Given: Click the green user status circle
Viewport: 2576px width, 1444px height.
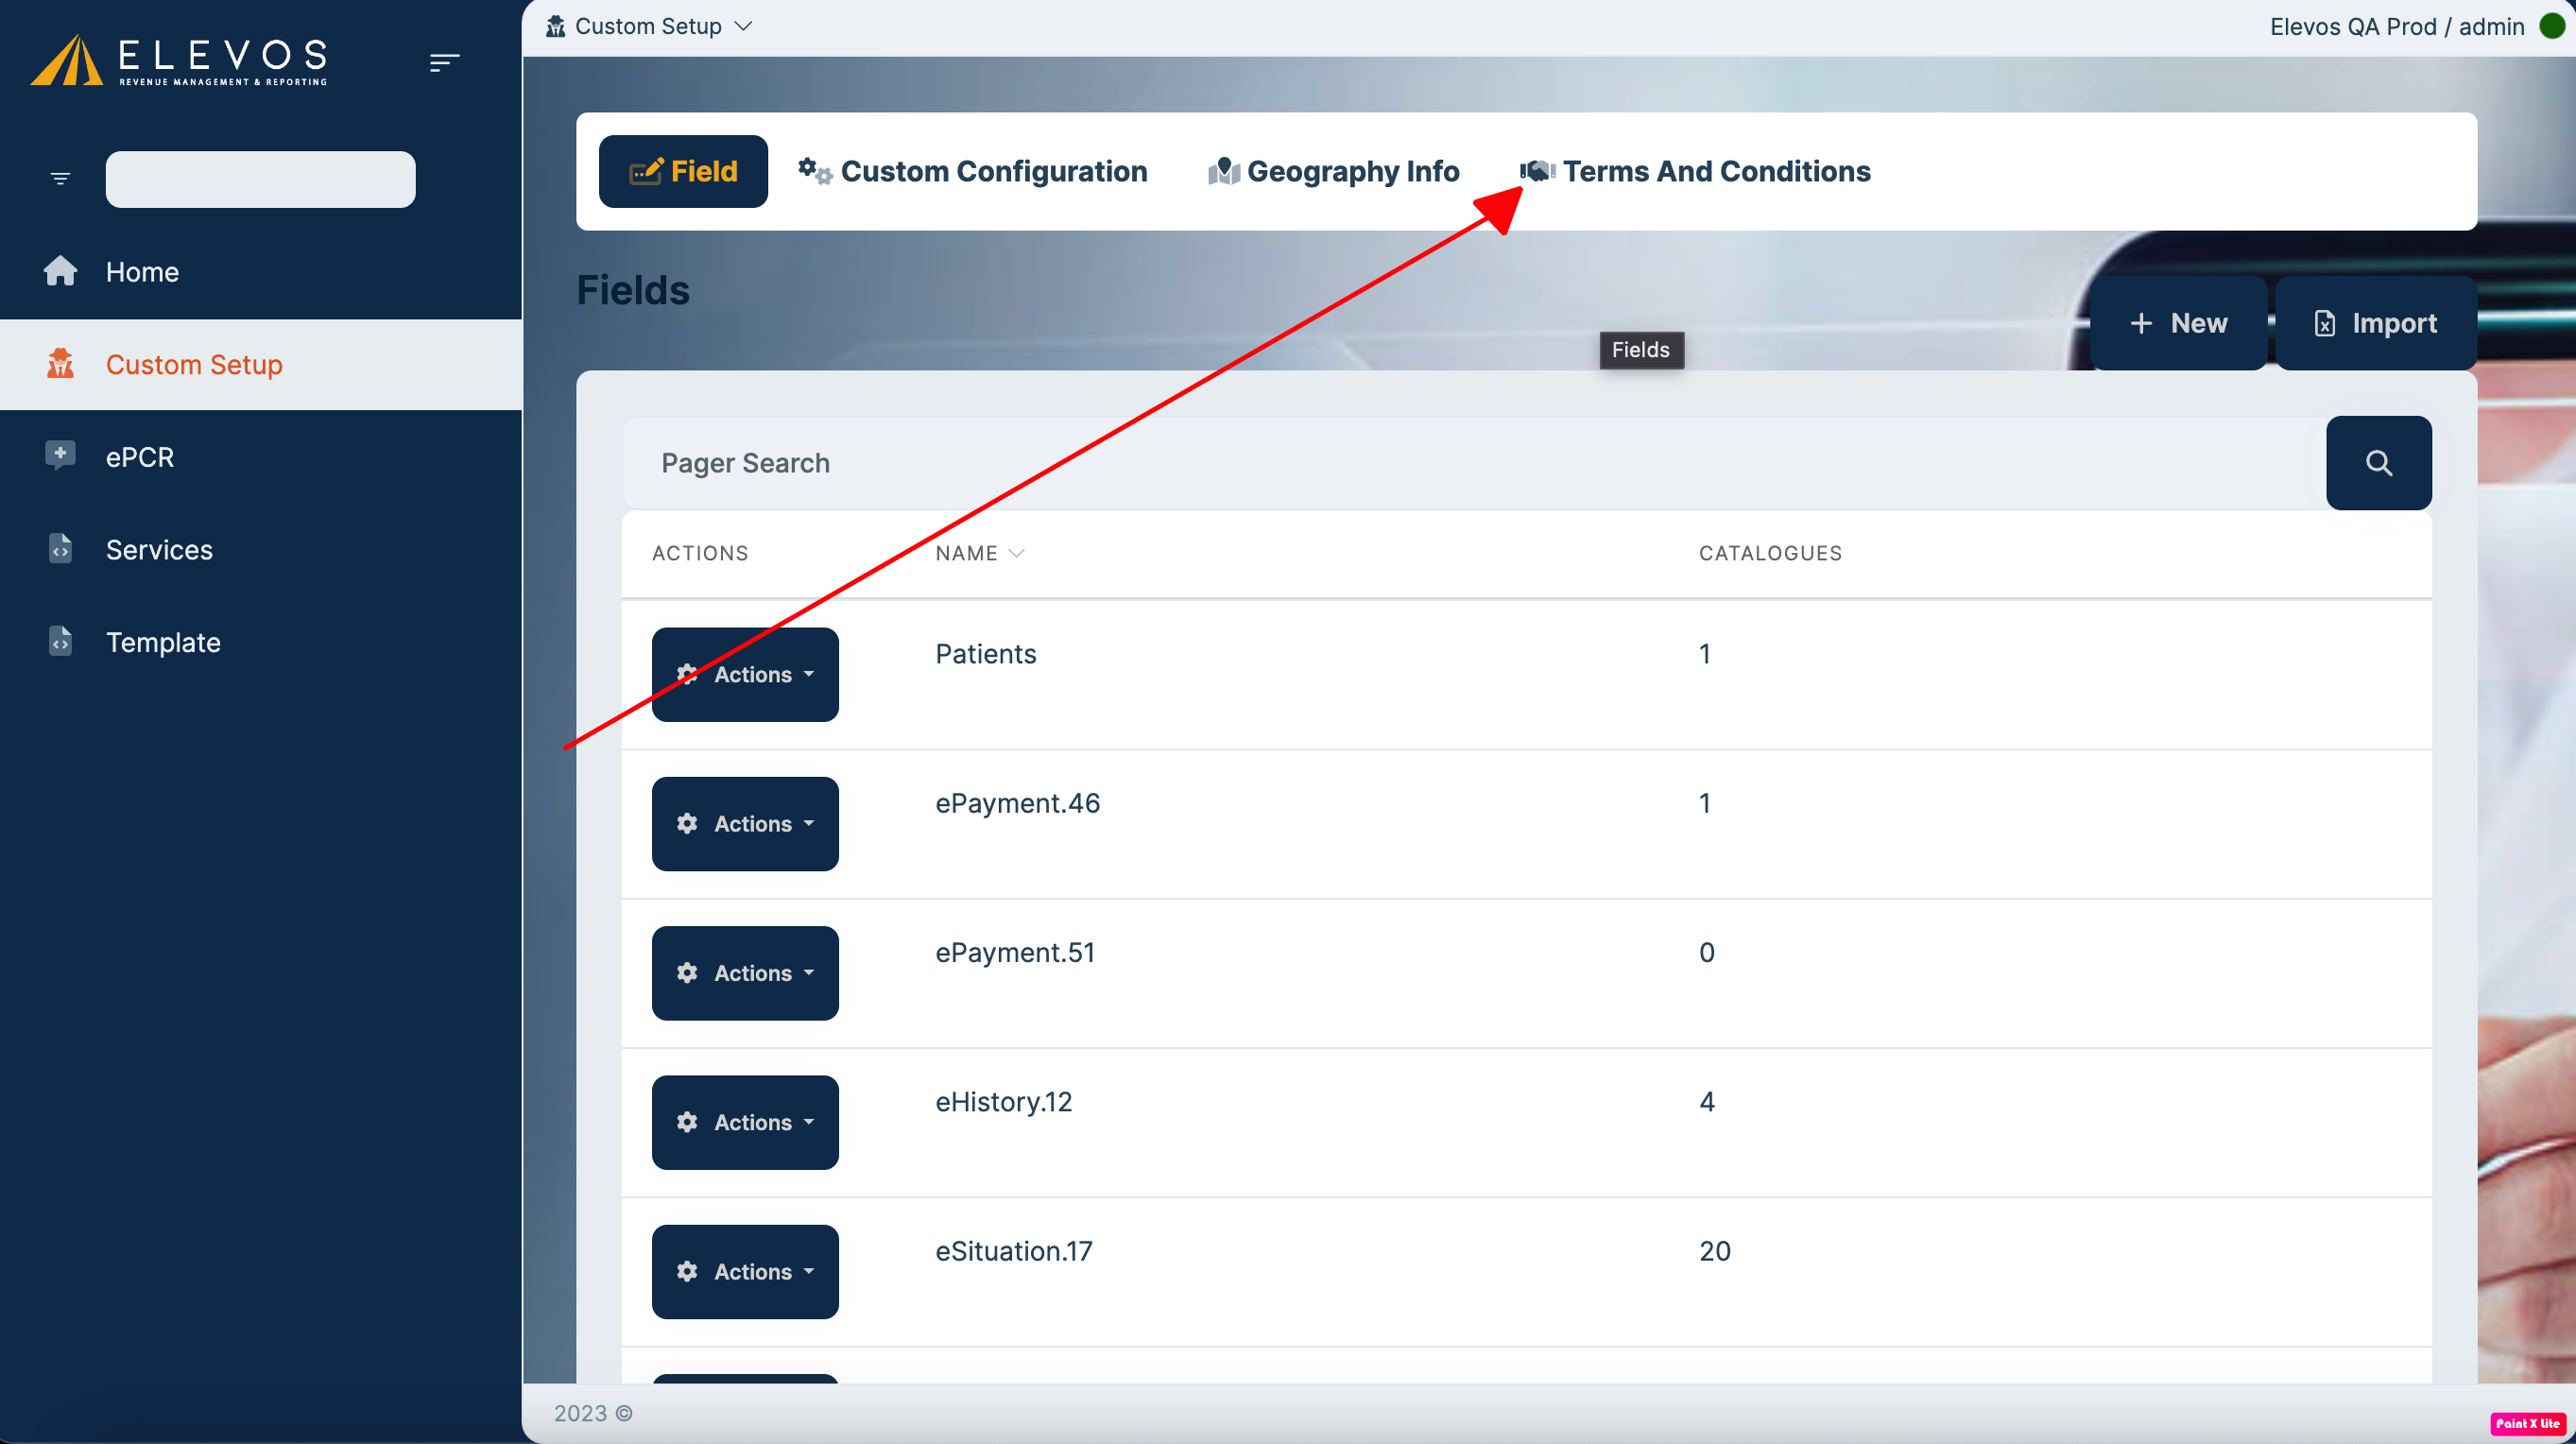Looking at the screenshot, I should point(2551,26).
